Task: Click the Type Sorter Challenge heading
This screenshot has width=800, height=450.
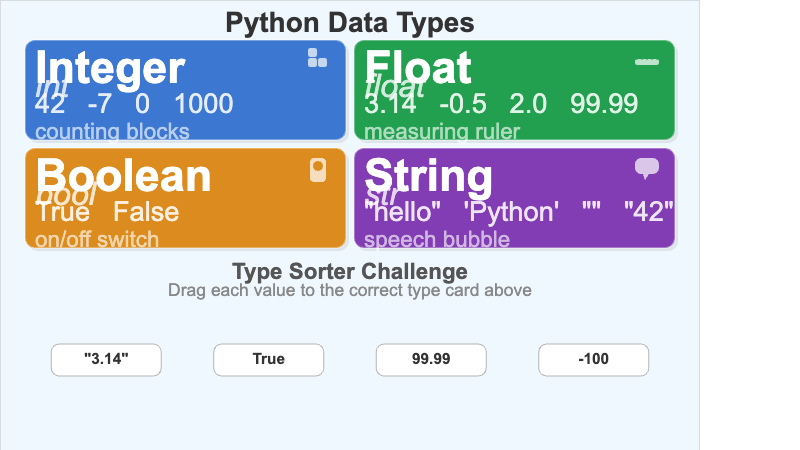Action: [349, 271]
